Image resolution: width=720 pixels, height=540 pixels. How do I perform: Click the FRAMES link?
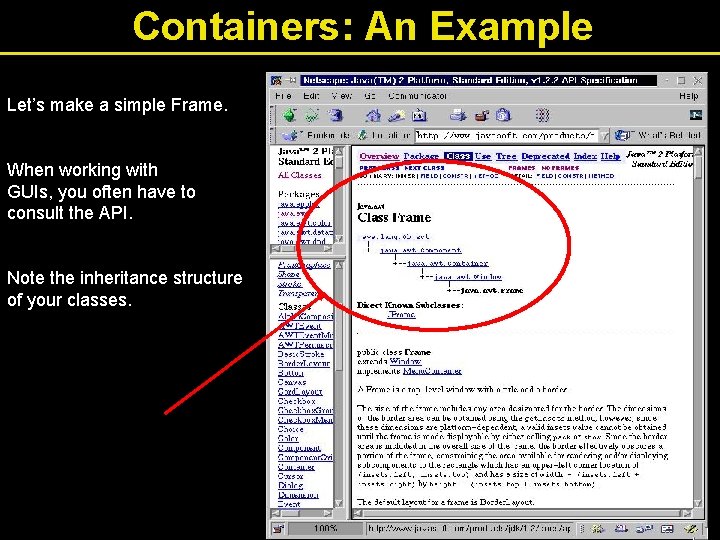click(522, 168)
